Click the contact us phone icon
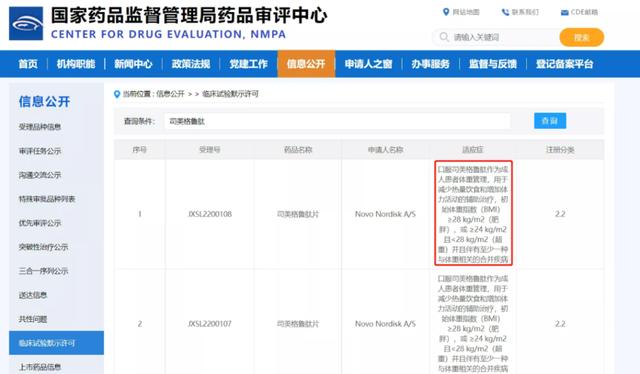The image size is (640, 374). (505, 12)
